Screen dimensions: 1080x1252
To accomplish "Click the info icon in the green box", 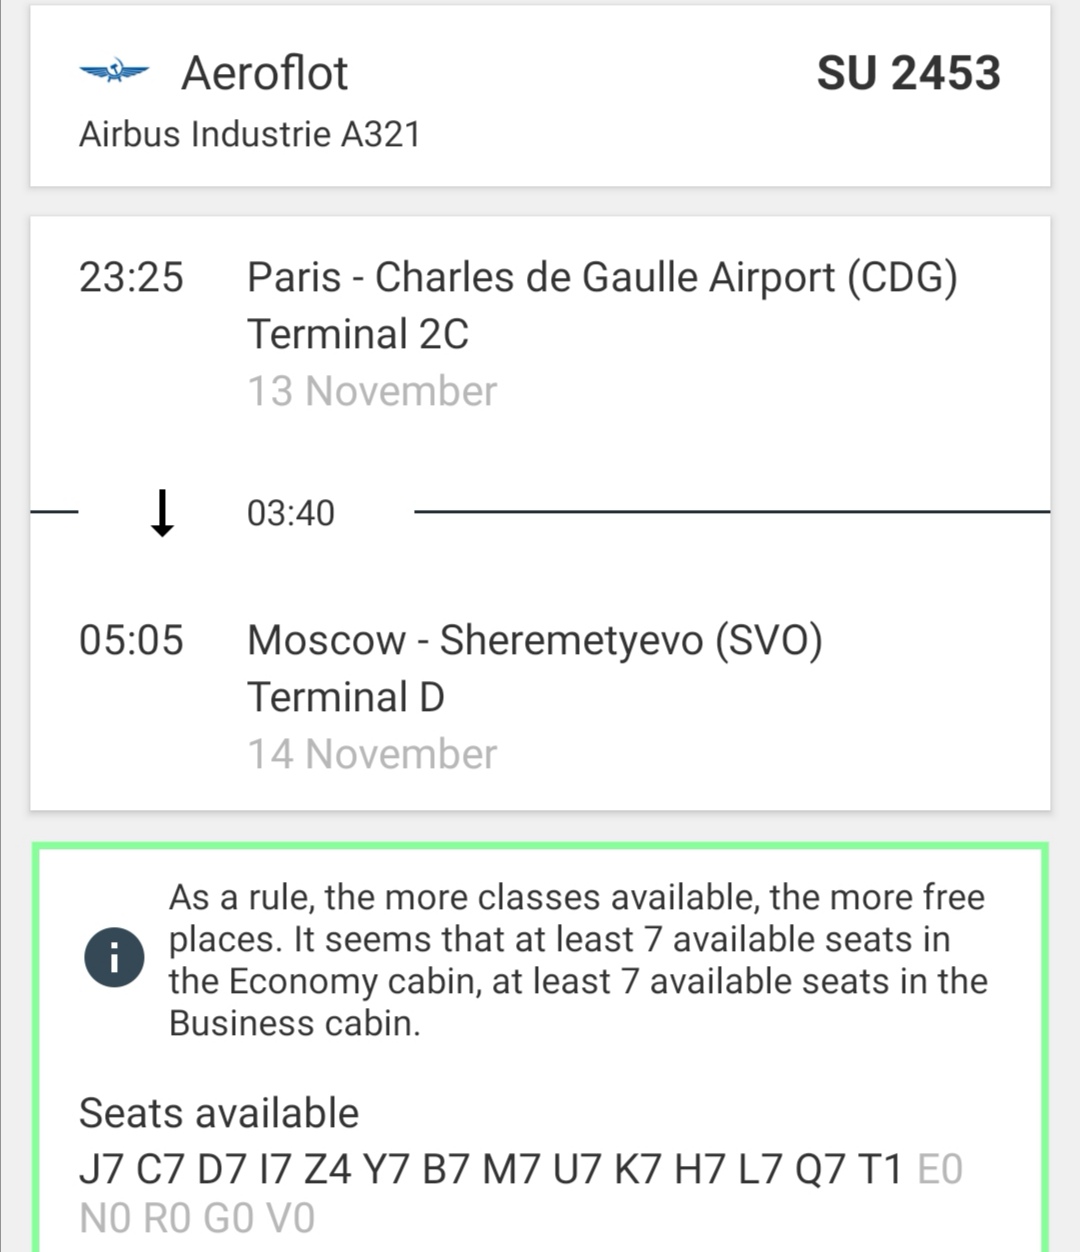I will coord(114,959).
